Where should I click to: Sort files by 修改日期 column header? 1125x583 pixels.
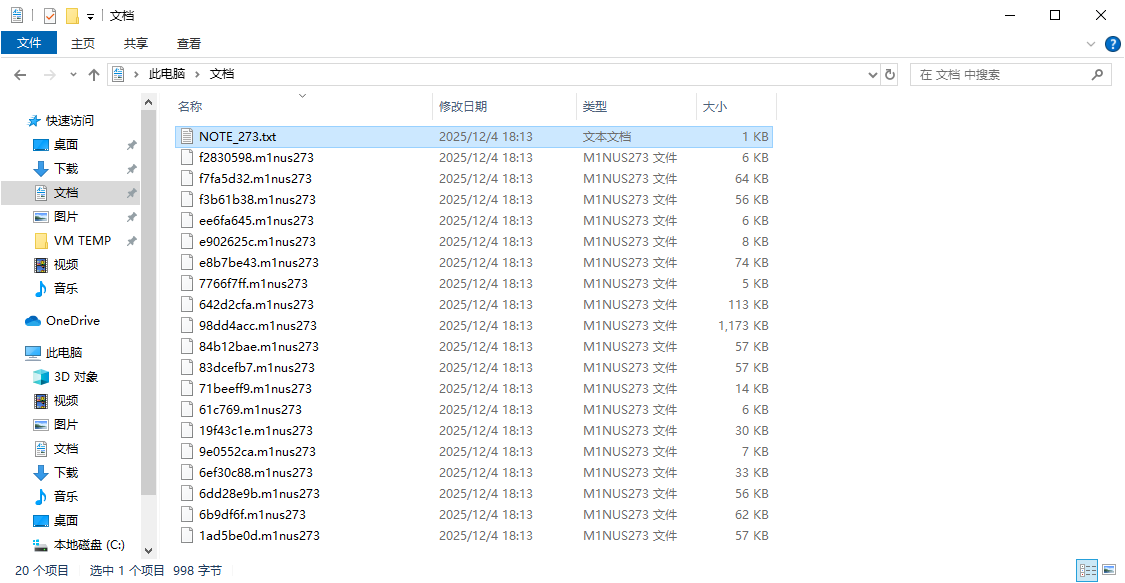pos(463,107)
